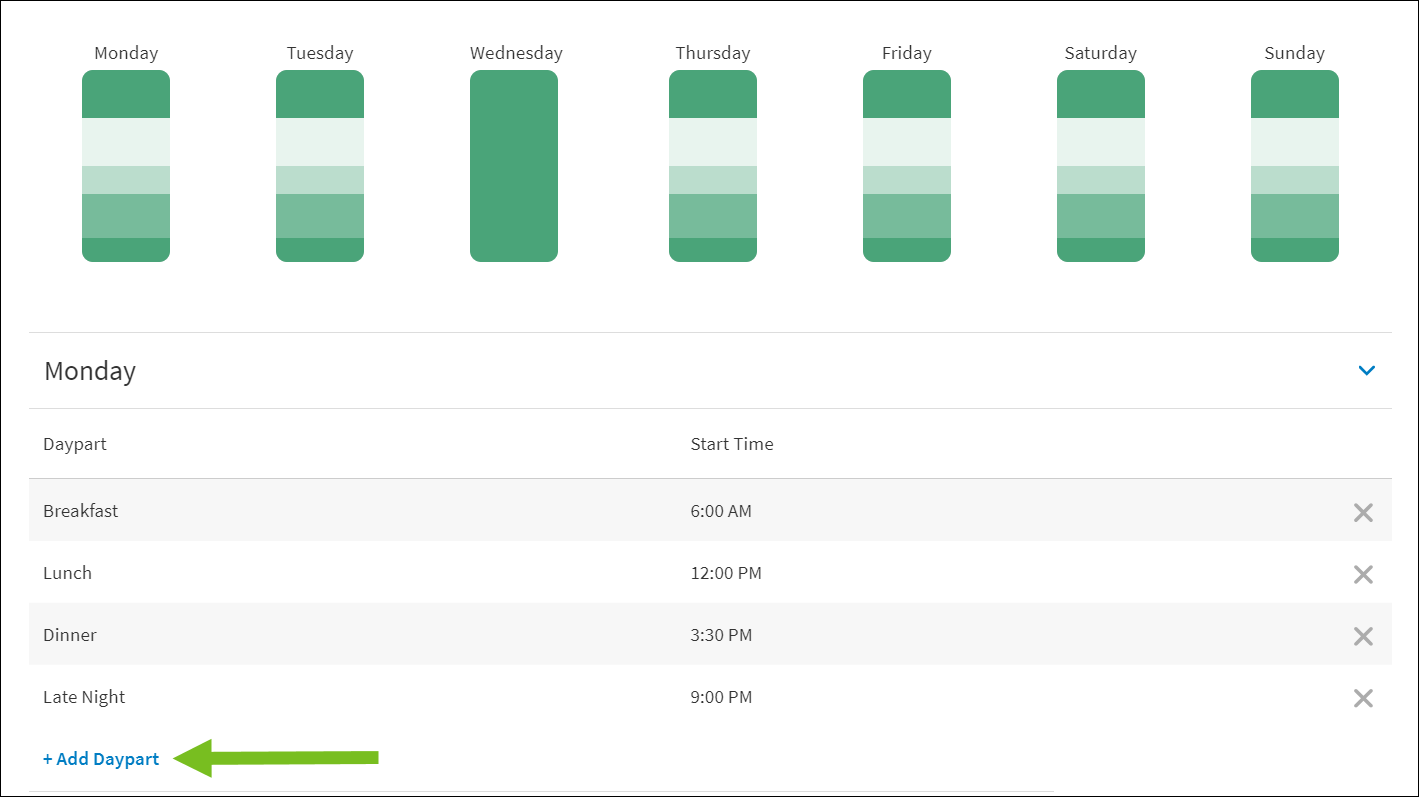Click the Late Night 9:00 PM time

(721, 697)
